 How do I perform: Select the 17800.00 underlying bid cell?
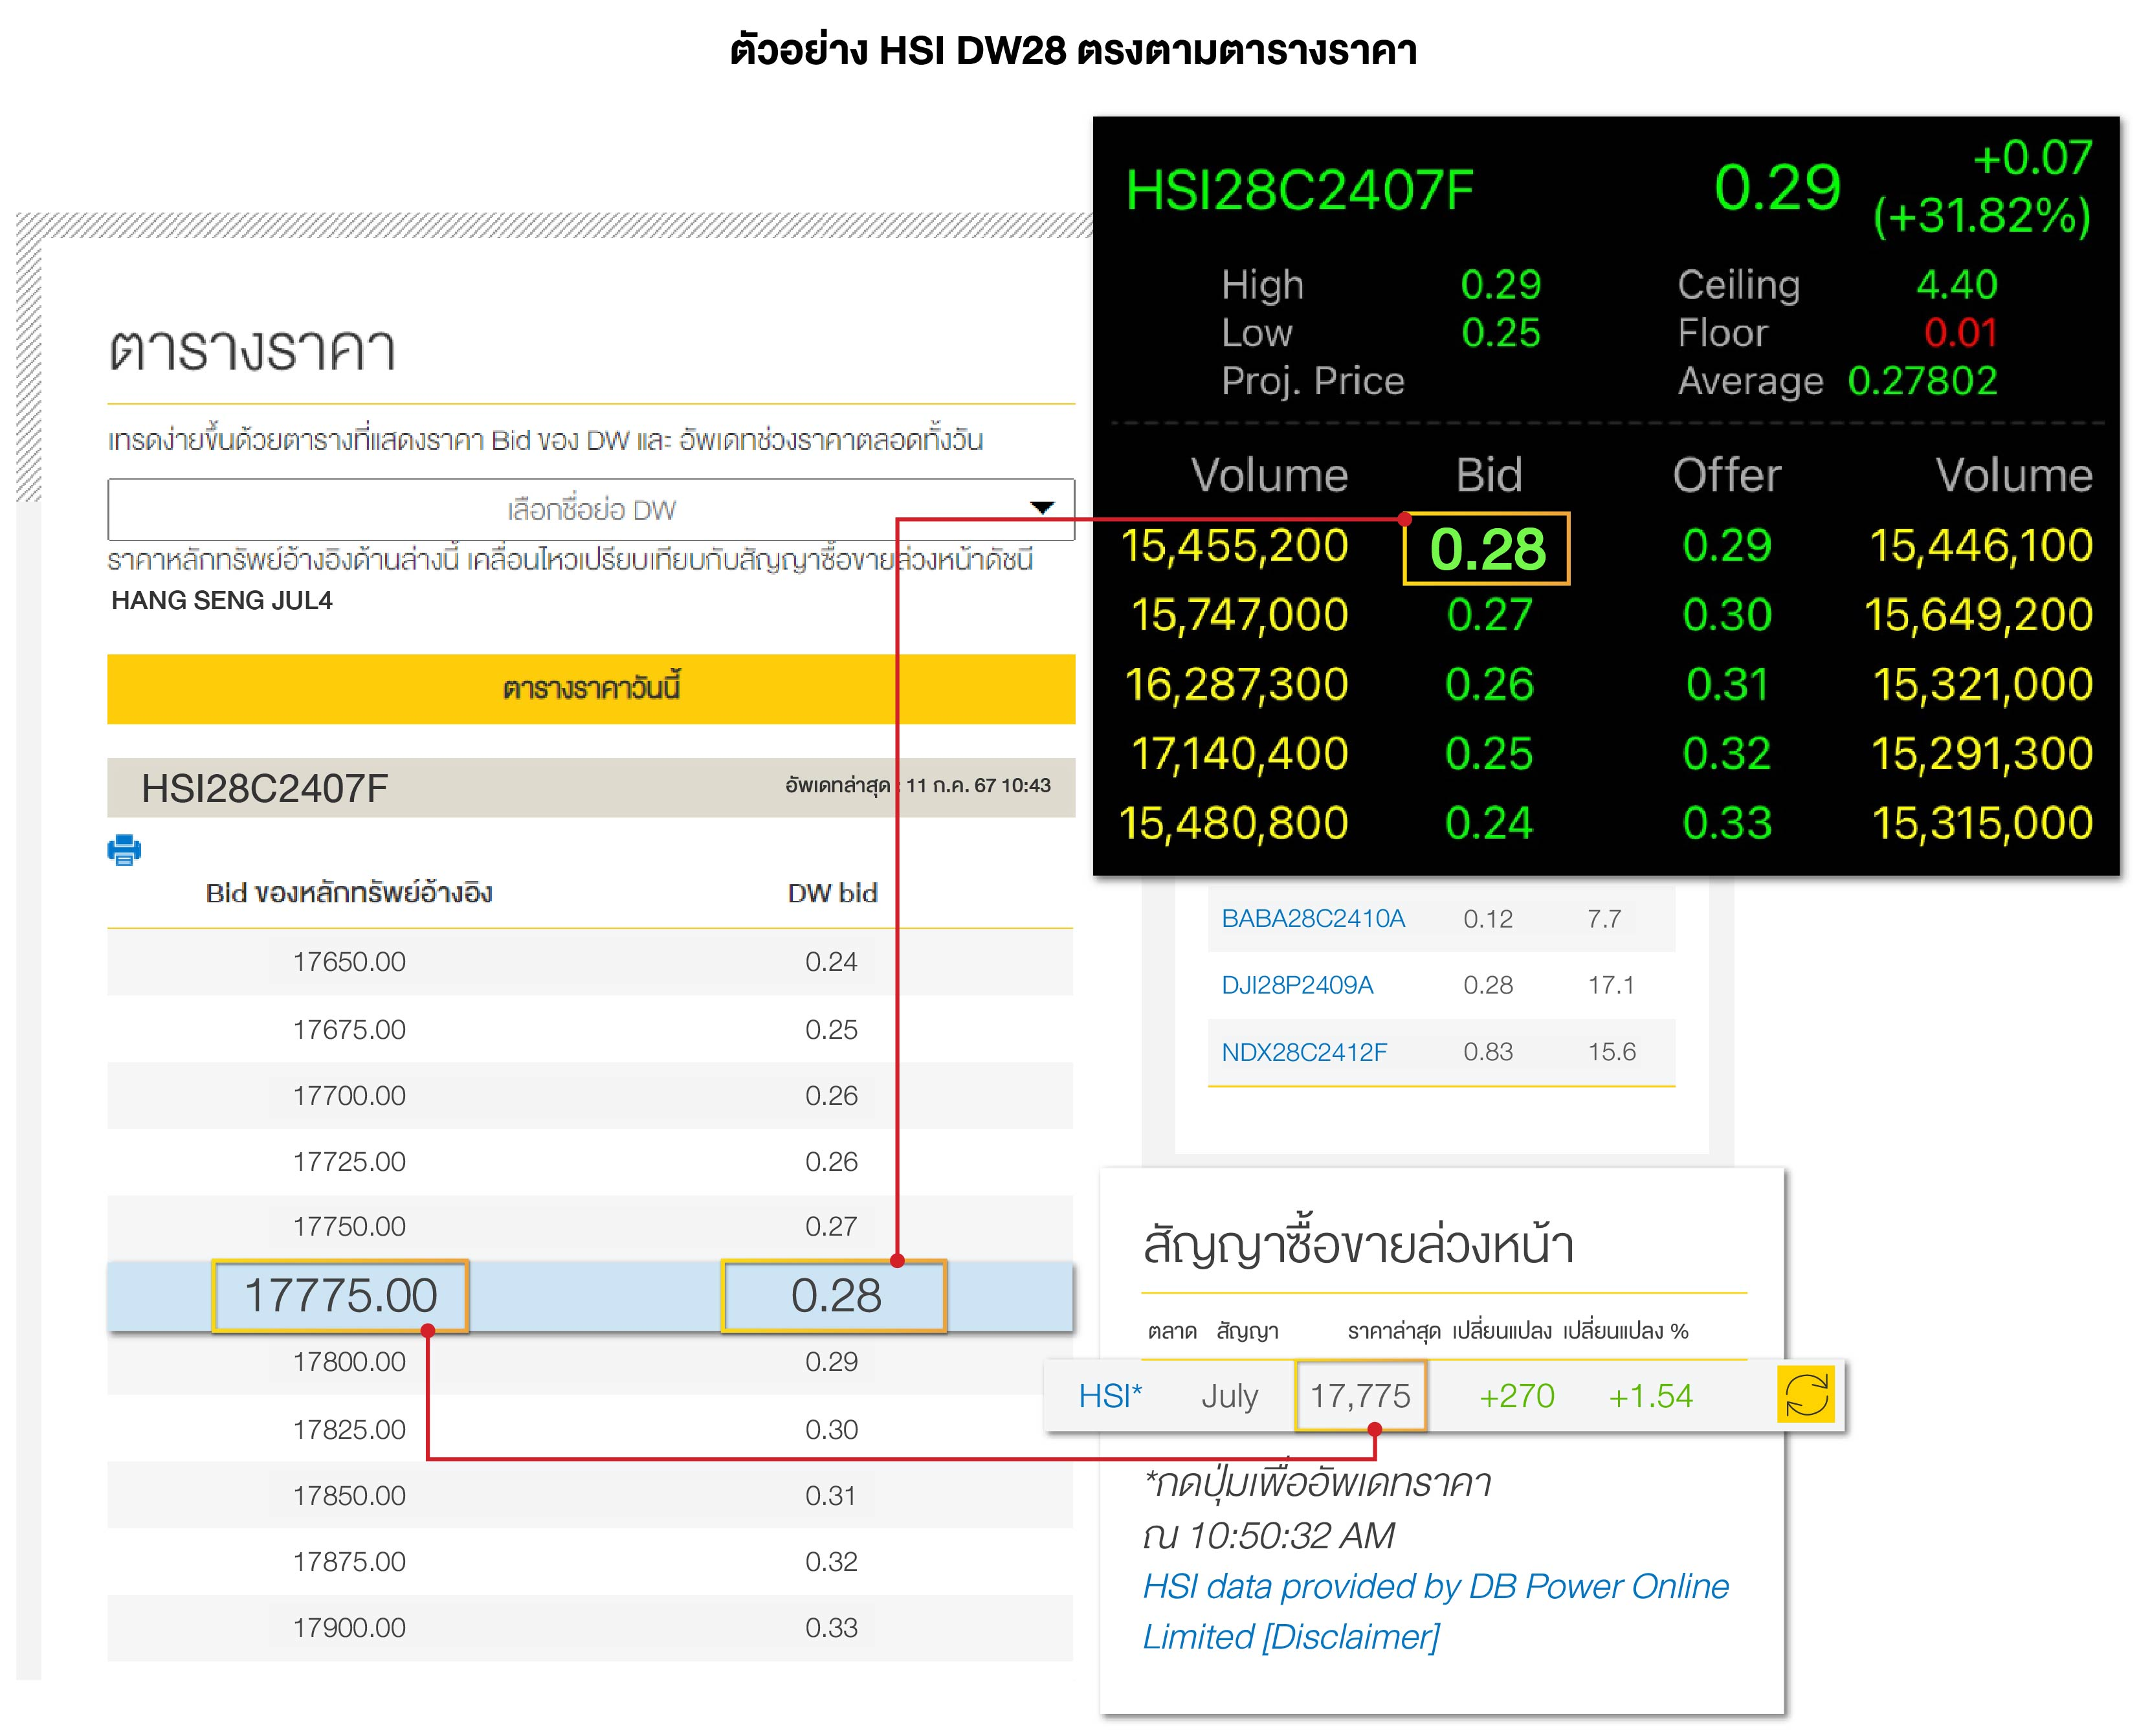click(349, 1361)
